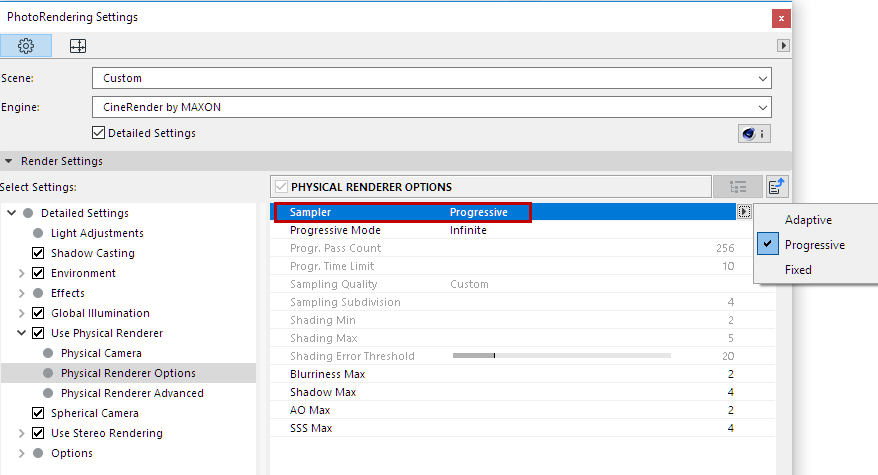Click the Detailed Settings grey bullet
The width and height of the screenshot is (878, 475).
click(x=28, y=213)
